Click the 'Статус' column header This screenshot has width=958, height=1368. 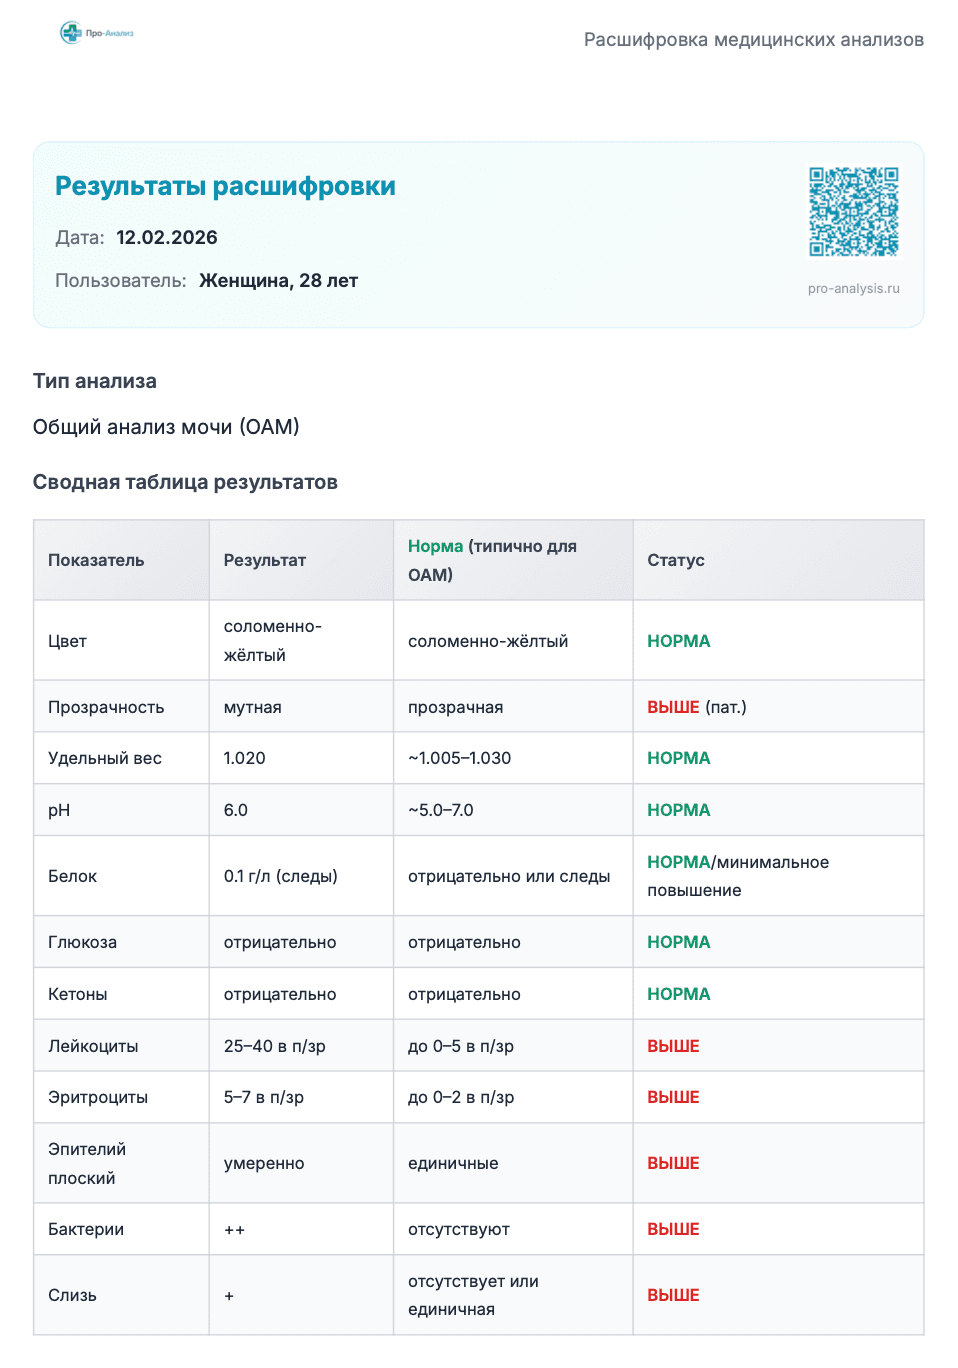pos(676,560)
